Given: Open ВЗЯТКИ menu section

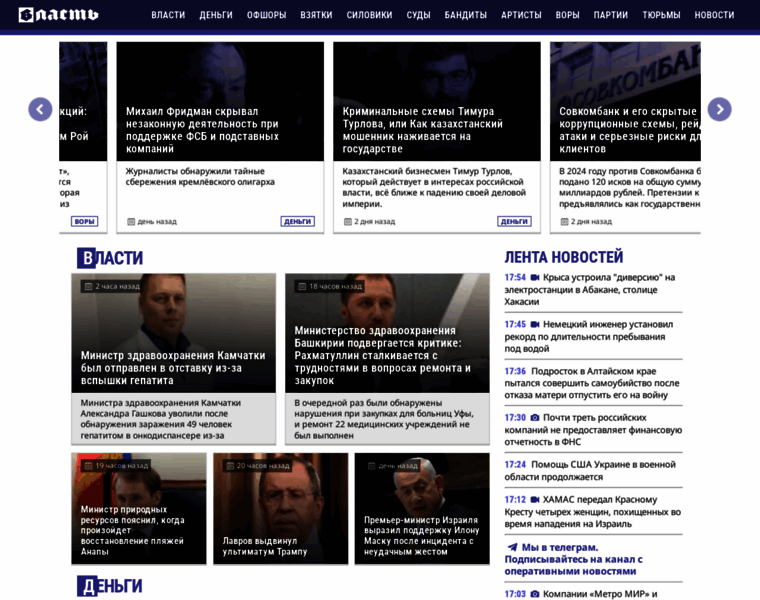Looking at the screenshot, I should point(316,15).
